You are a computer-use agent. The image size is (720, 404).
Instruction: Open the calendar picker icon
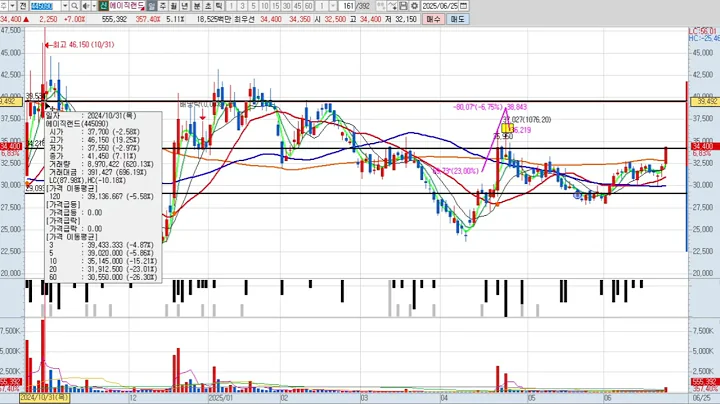(x=464, y=6)
